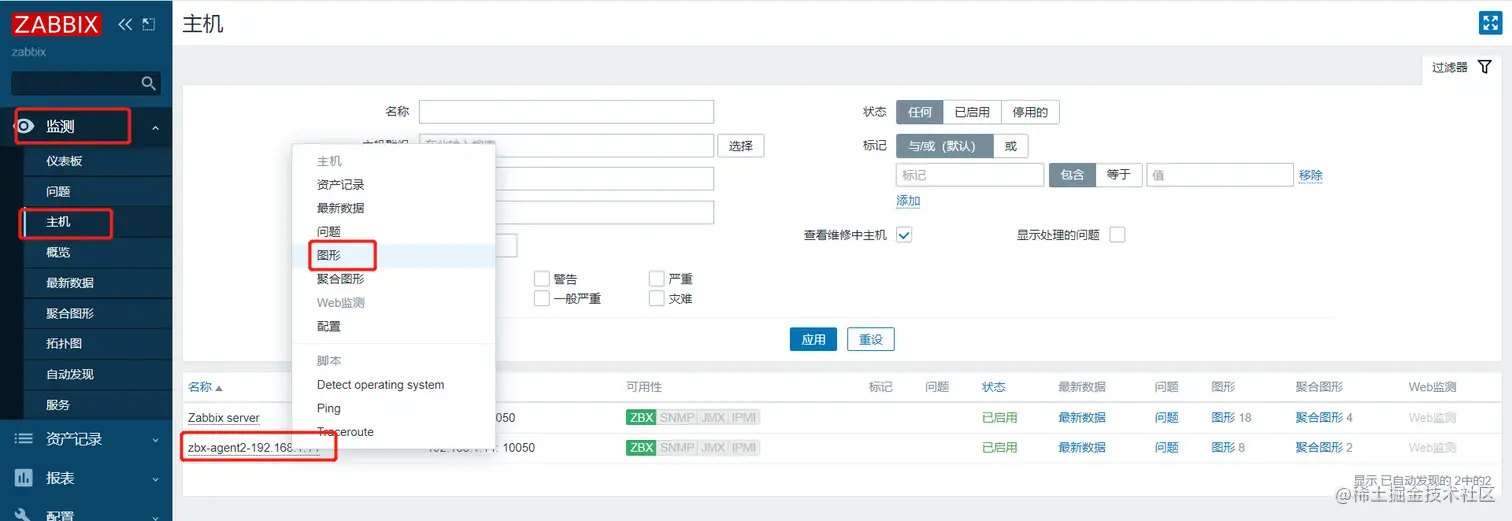1512x521 pixels.
Task: Select 任何 status option
Action: (919, 112)
